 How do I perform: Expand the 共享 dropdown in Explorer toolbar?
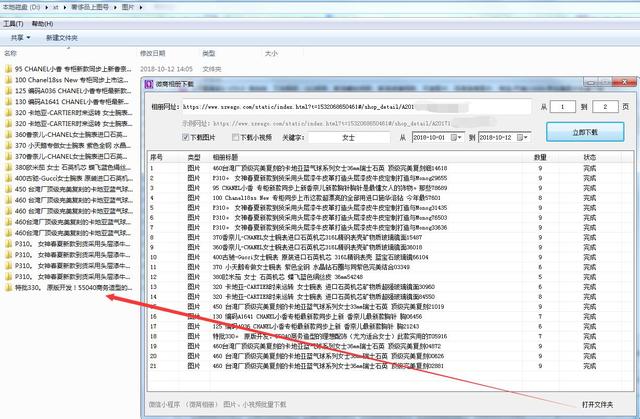22,36
